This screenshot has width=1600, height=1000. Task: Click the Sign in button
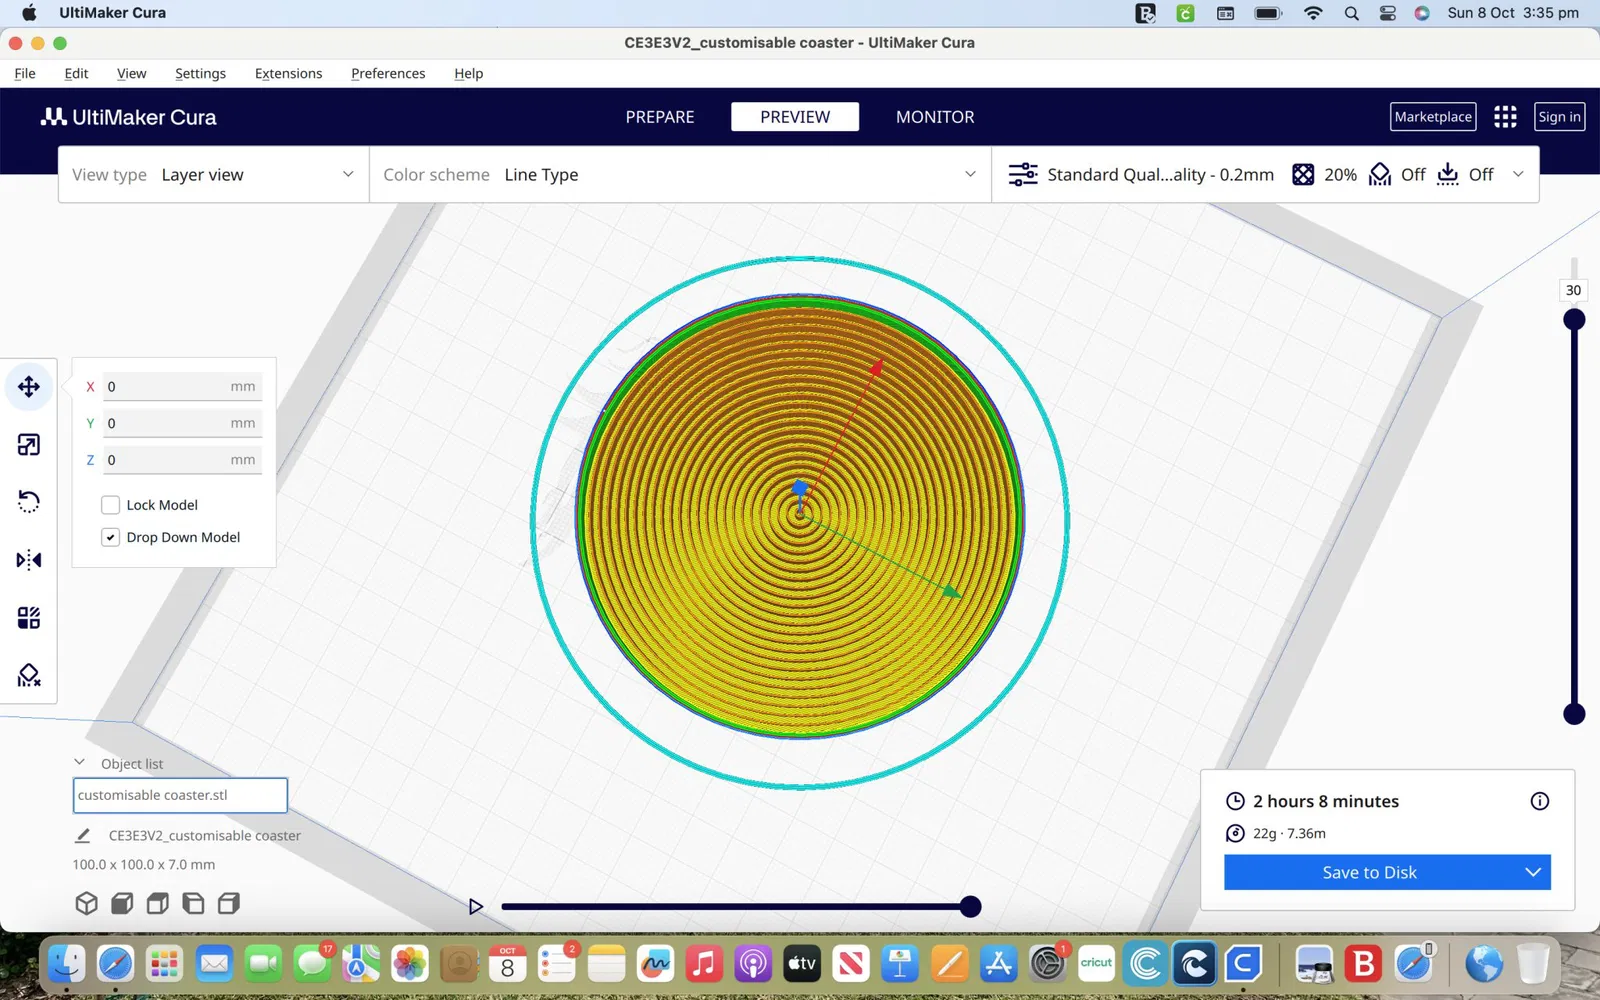pyautogui.click(x=1559, y=117)
